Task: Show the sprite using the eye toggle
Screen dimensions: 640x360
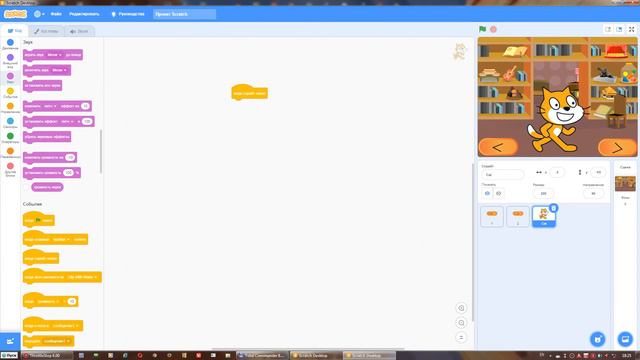Action: 487,193
